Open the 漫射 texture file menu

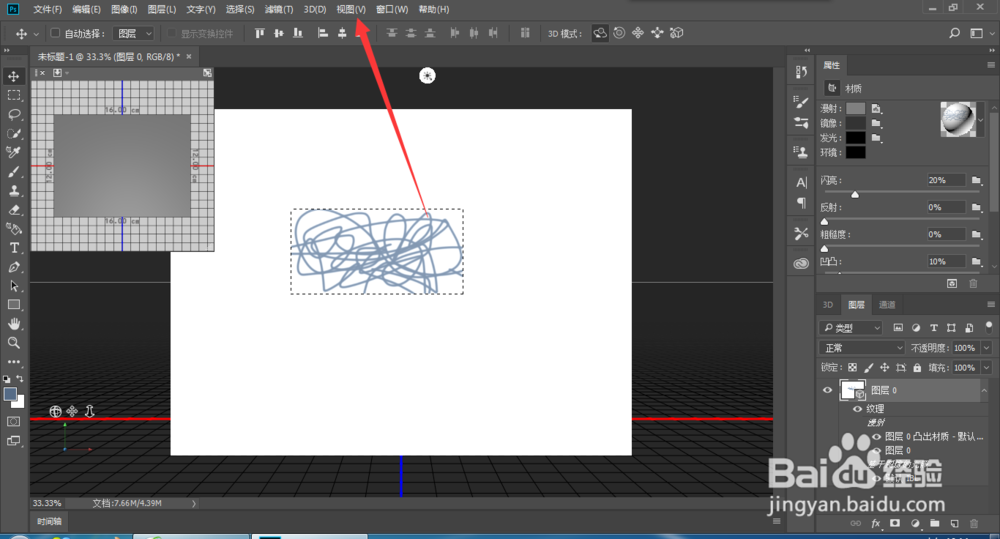(876, 108)
